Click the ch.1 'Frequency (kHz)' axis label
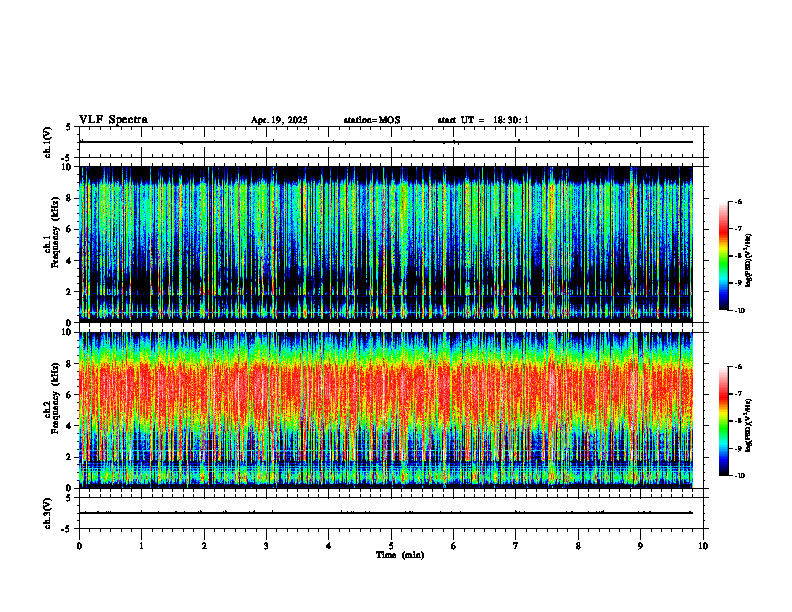The image size is (792, 612). click(x=55, y=232)
